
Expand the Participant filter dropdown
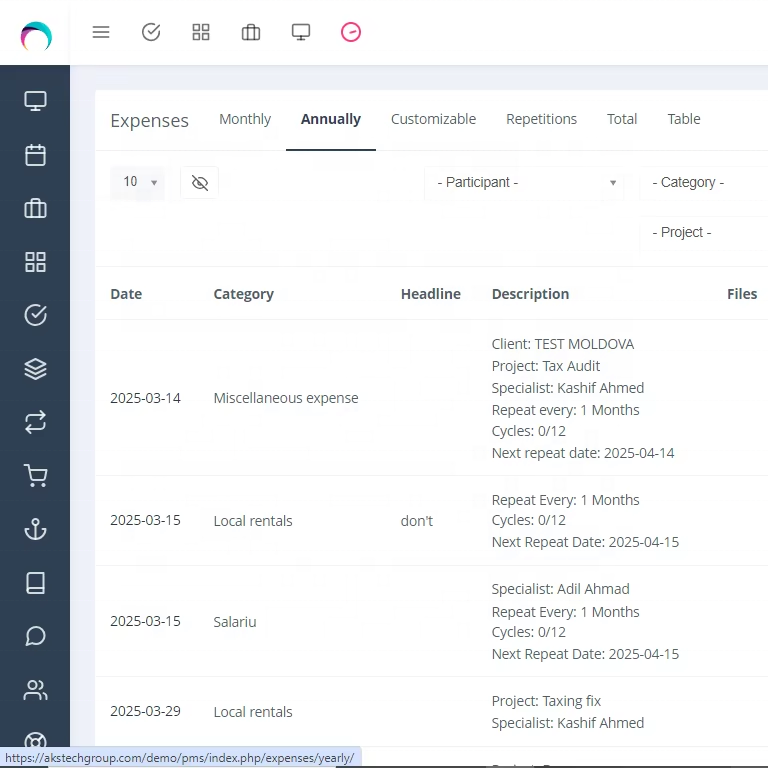[x=524, y=183]
